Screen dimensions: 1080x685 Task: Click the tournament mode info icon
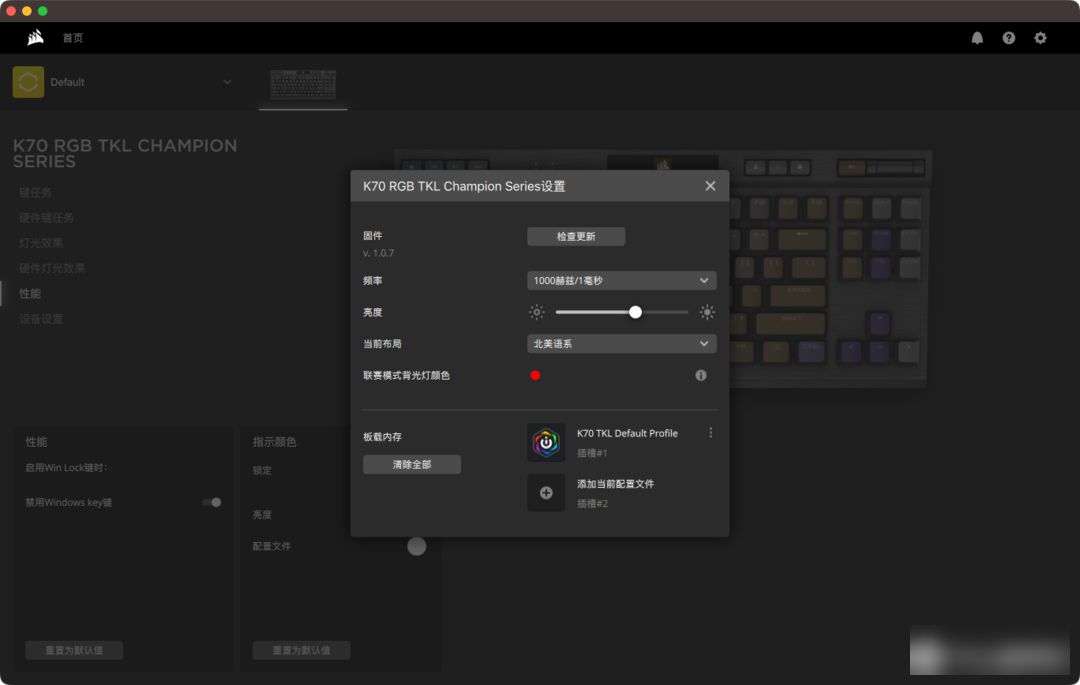(x=700, y=375)
